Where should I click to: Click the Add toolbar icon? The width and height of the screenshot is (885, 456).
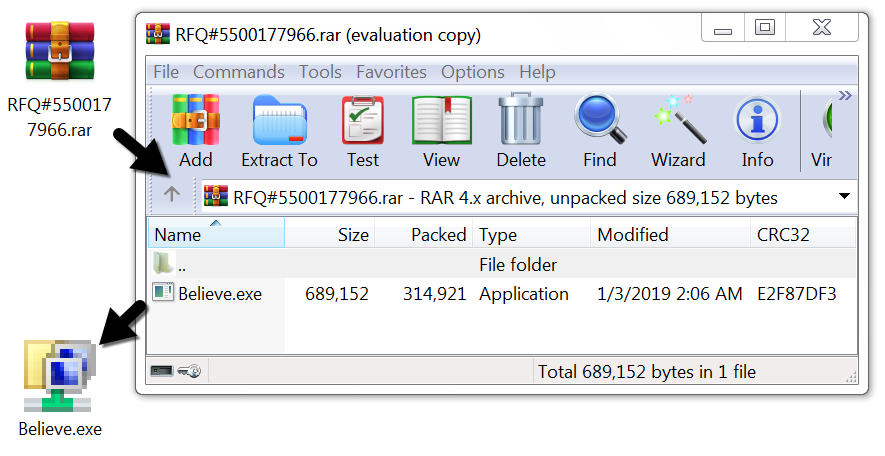196,131
